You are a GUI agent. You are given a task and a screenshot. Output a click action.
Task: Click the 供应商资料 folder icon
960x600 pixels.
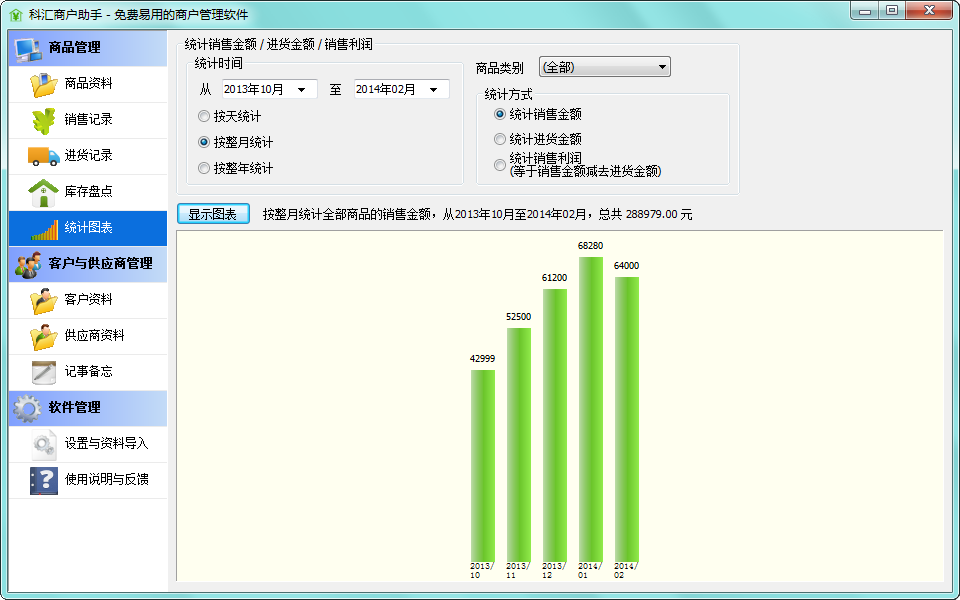(44, 336)
